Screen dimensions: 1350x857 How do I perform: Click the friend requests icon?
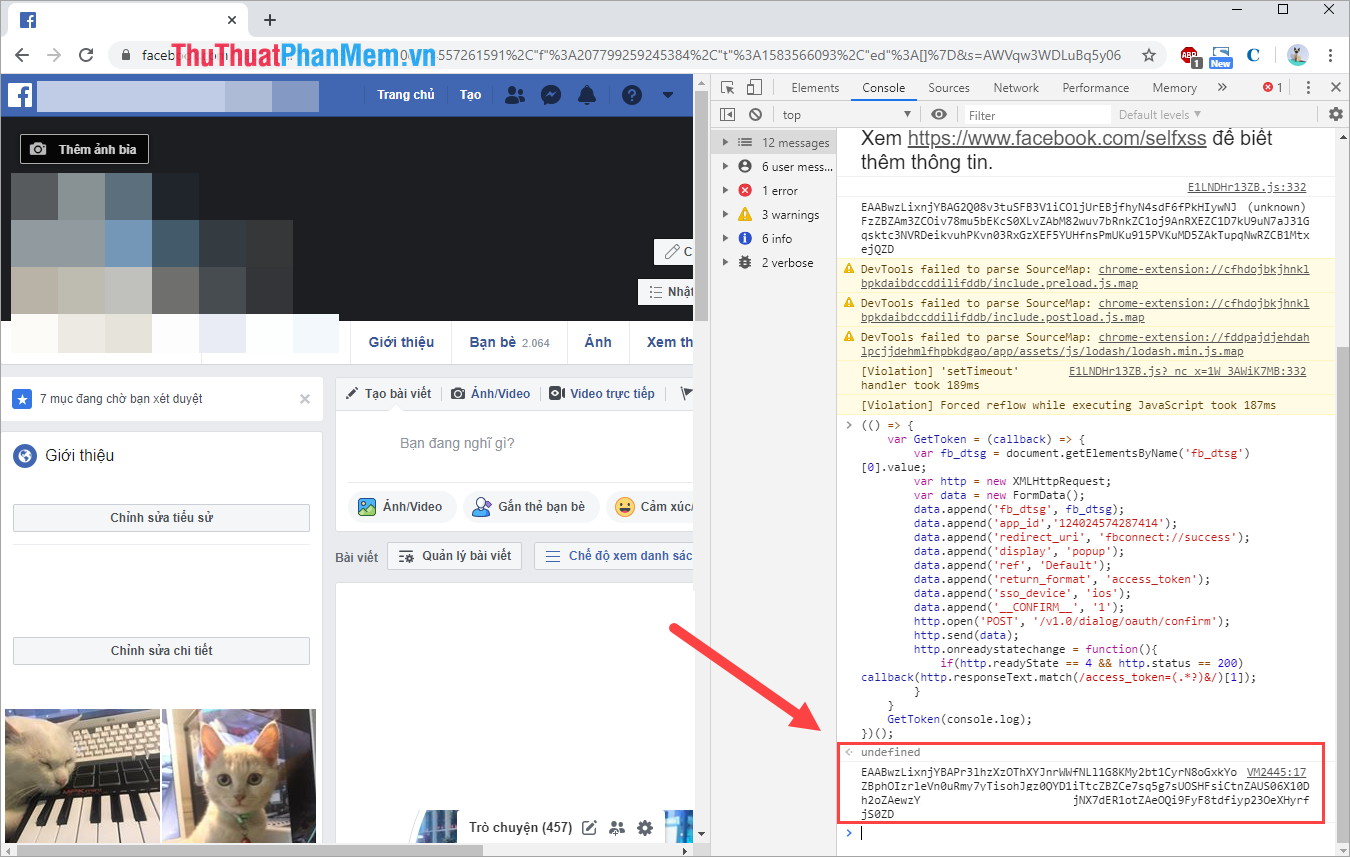click(515, 94)
